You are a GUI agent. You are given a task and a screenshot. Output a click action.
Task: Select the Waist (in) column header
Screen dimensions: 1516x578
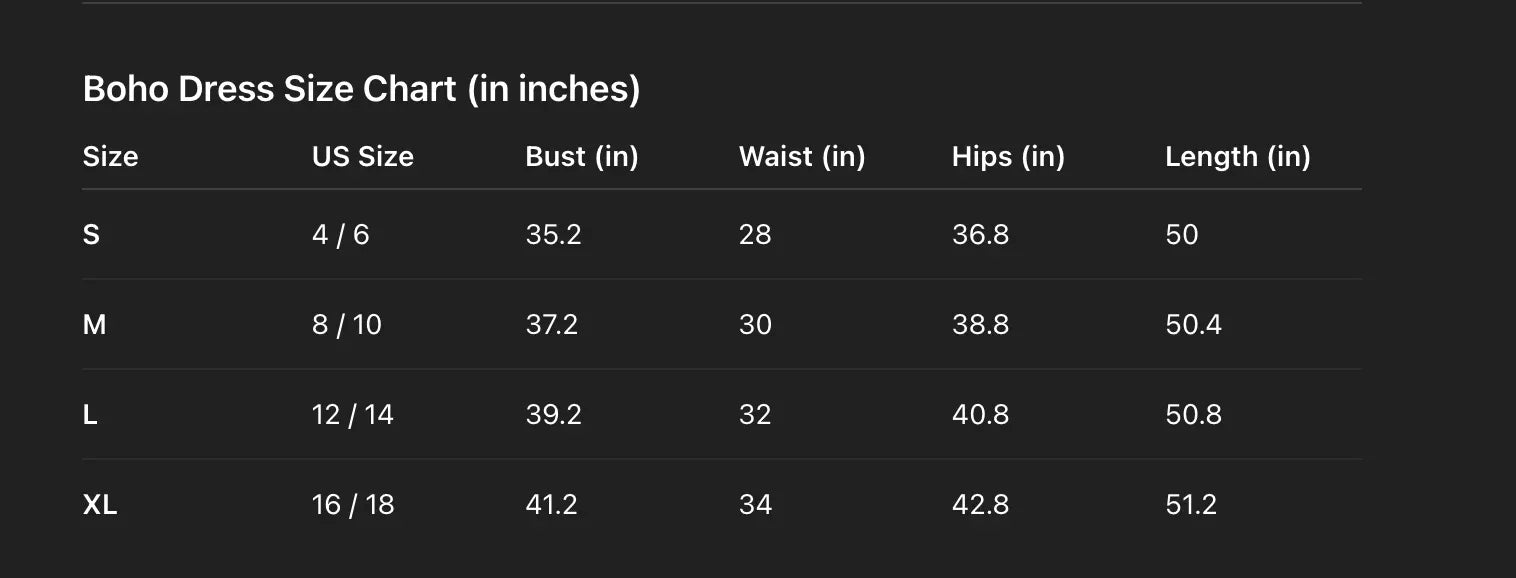click(801, 156)
